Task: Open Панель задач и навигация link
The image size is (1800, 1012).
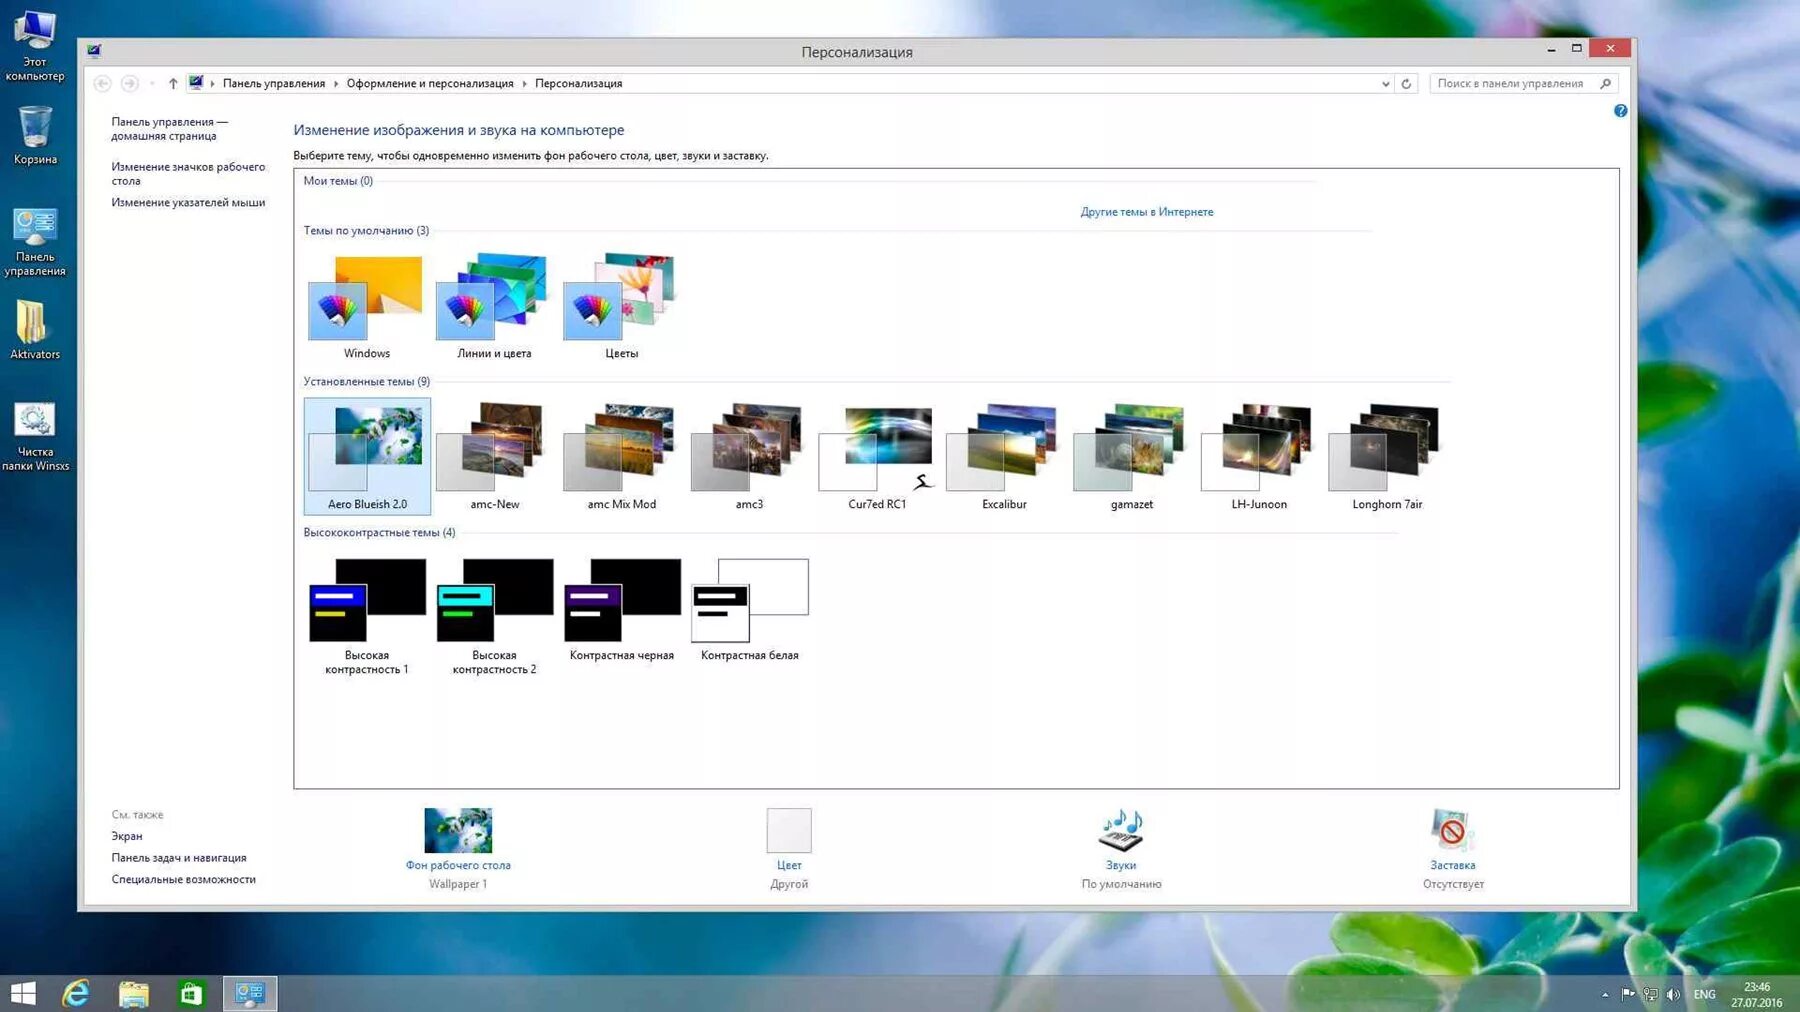Action: 179,858
